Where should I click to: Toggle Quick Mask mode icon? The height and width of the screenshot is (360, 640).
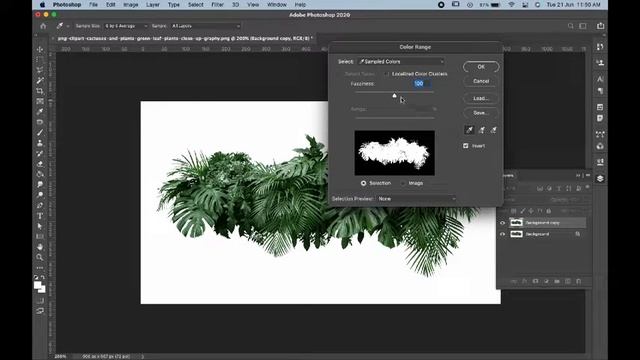pyautogui.click(x=40, y=301)
